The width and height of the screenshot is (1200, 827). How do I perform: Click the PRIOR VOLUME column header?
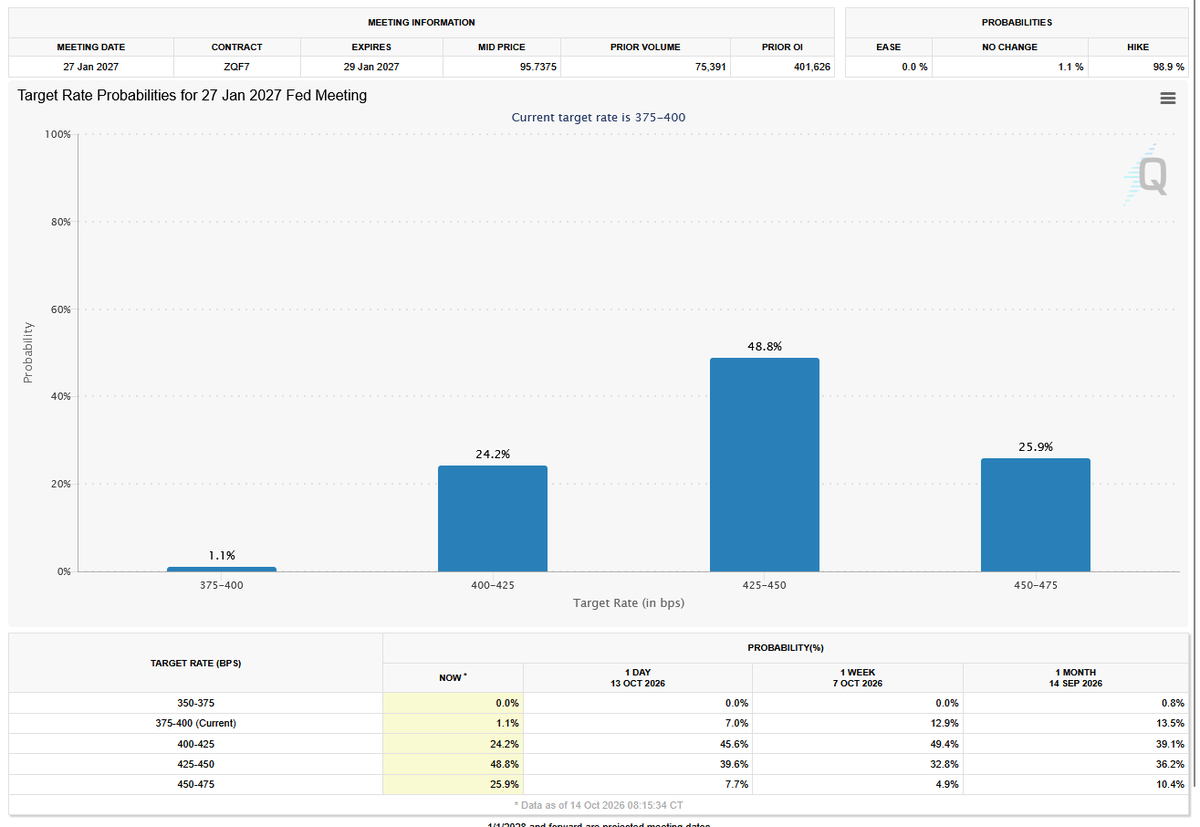pyautogui.click(x=645, y=47)
